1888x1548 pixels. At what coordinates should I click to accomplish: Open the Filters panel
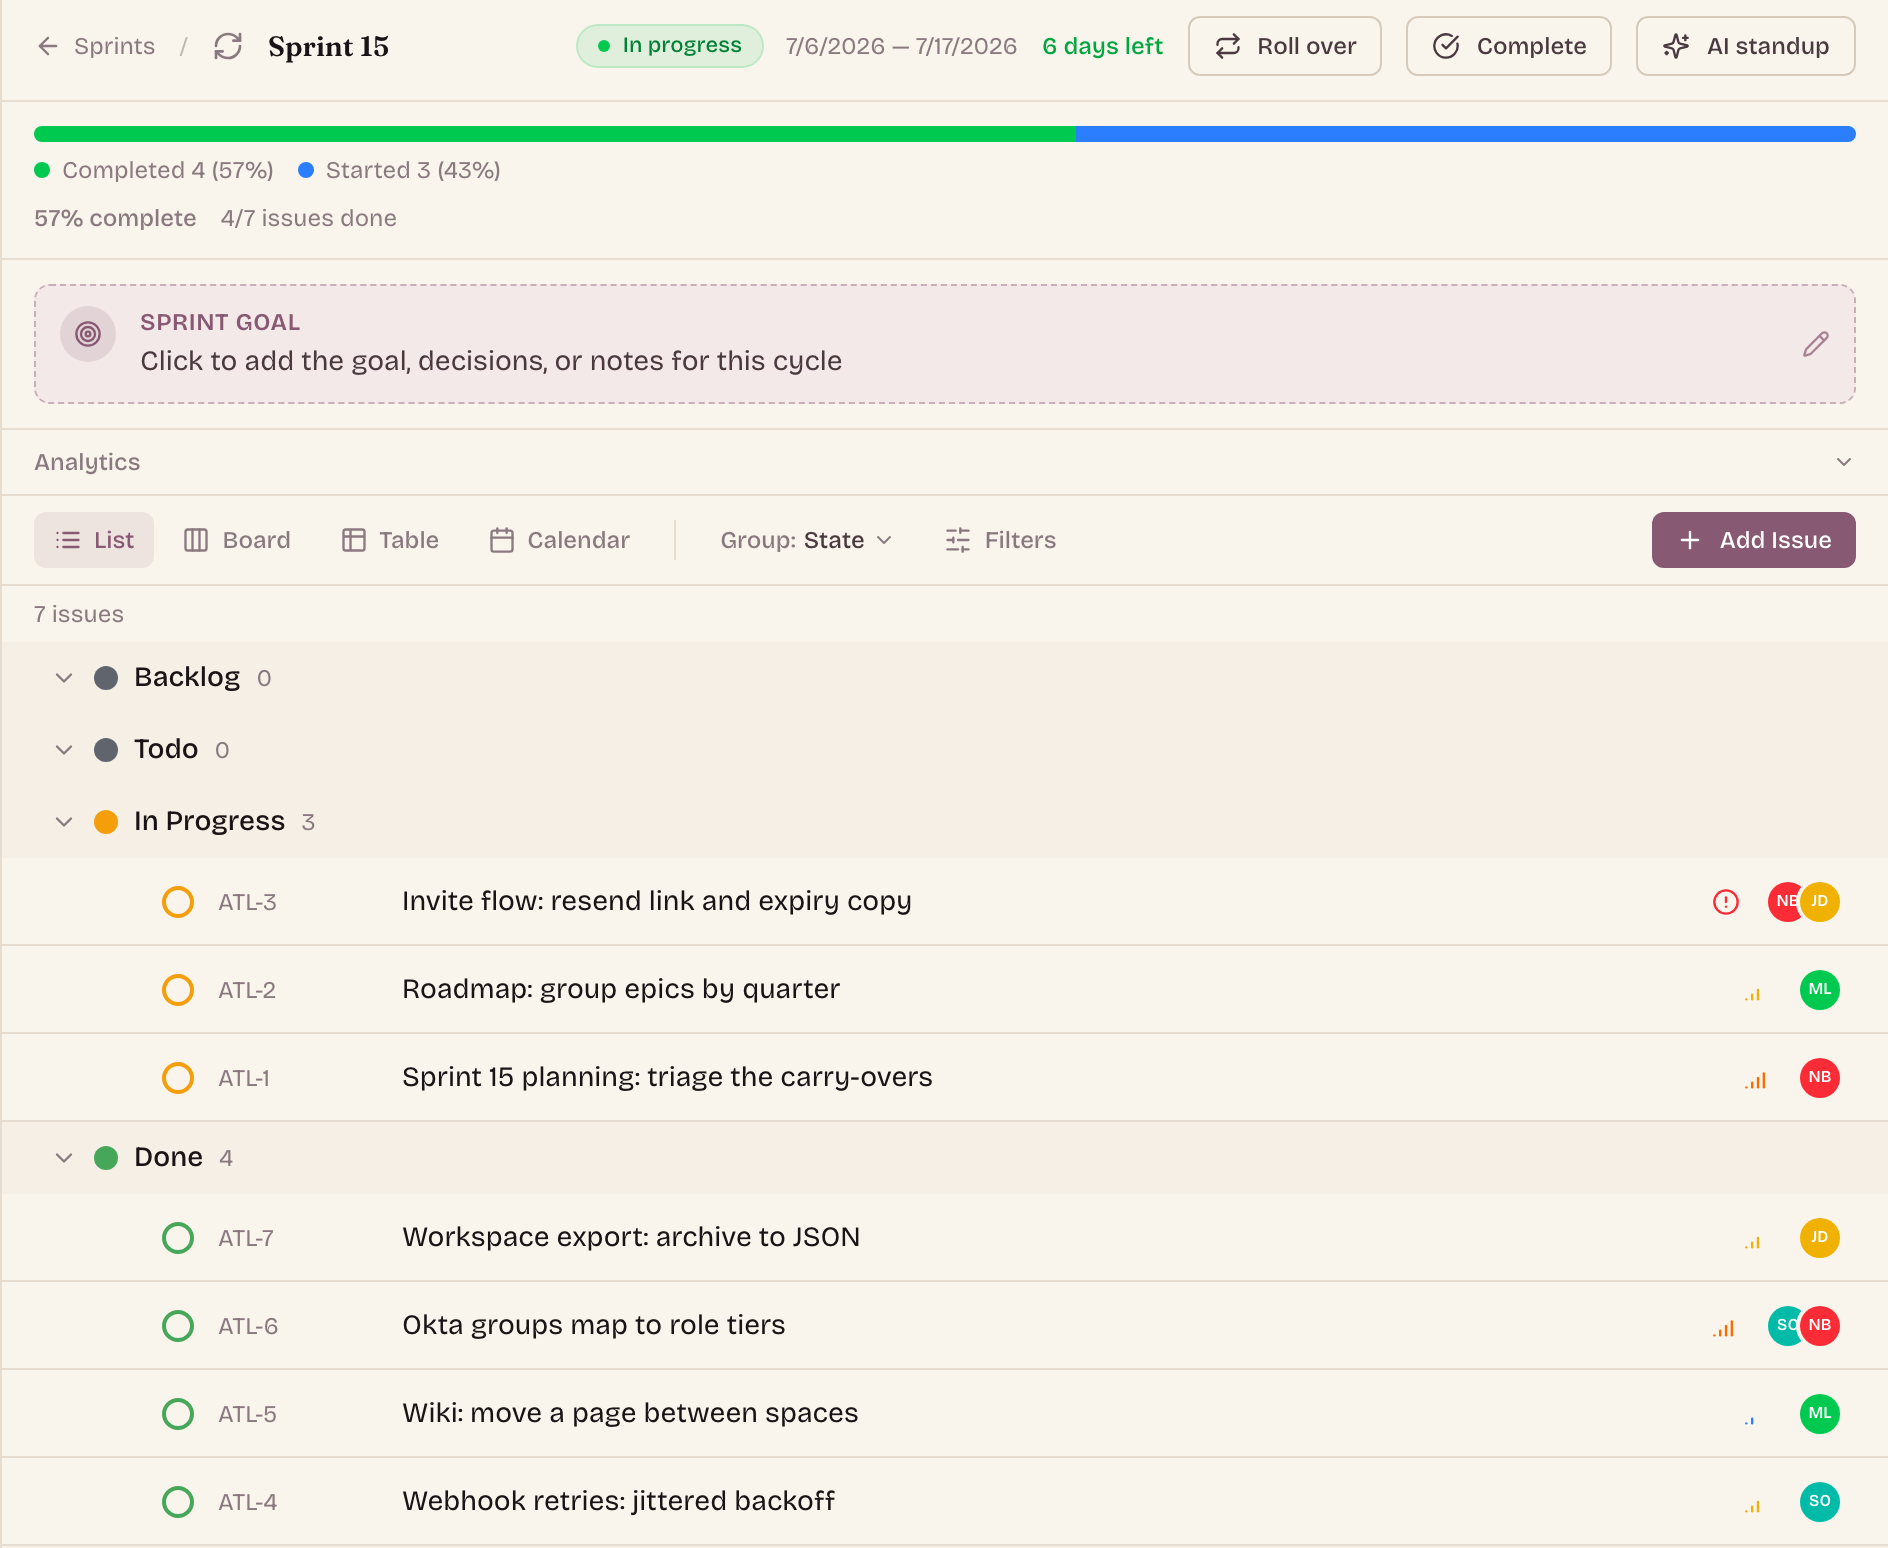coord(1000,540)
